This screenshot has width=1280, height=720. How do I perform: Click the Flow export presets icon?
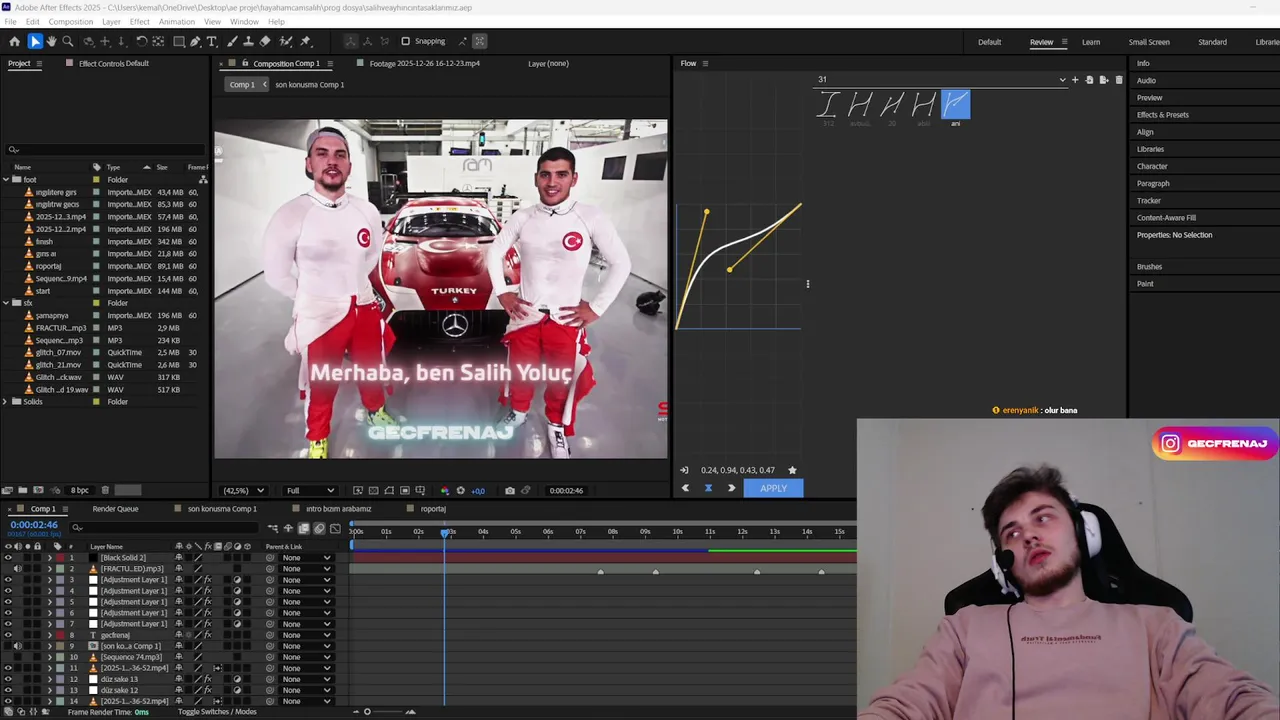(x=1103, y=80)
